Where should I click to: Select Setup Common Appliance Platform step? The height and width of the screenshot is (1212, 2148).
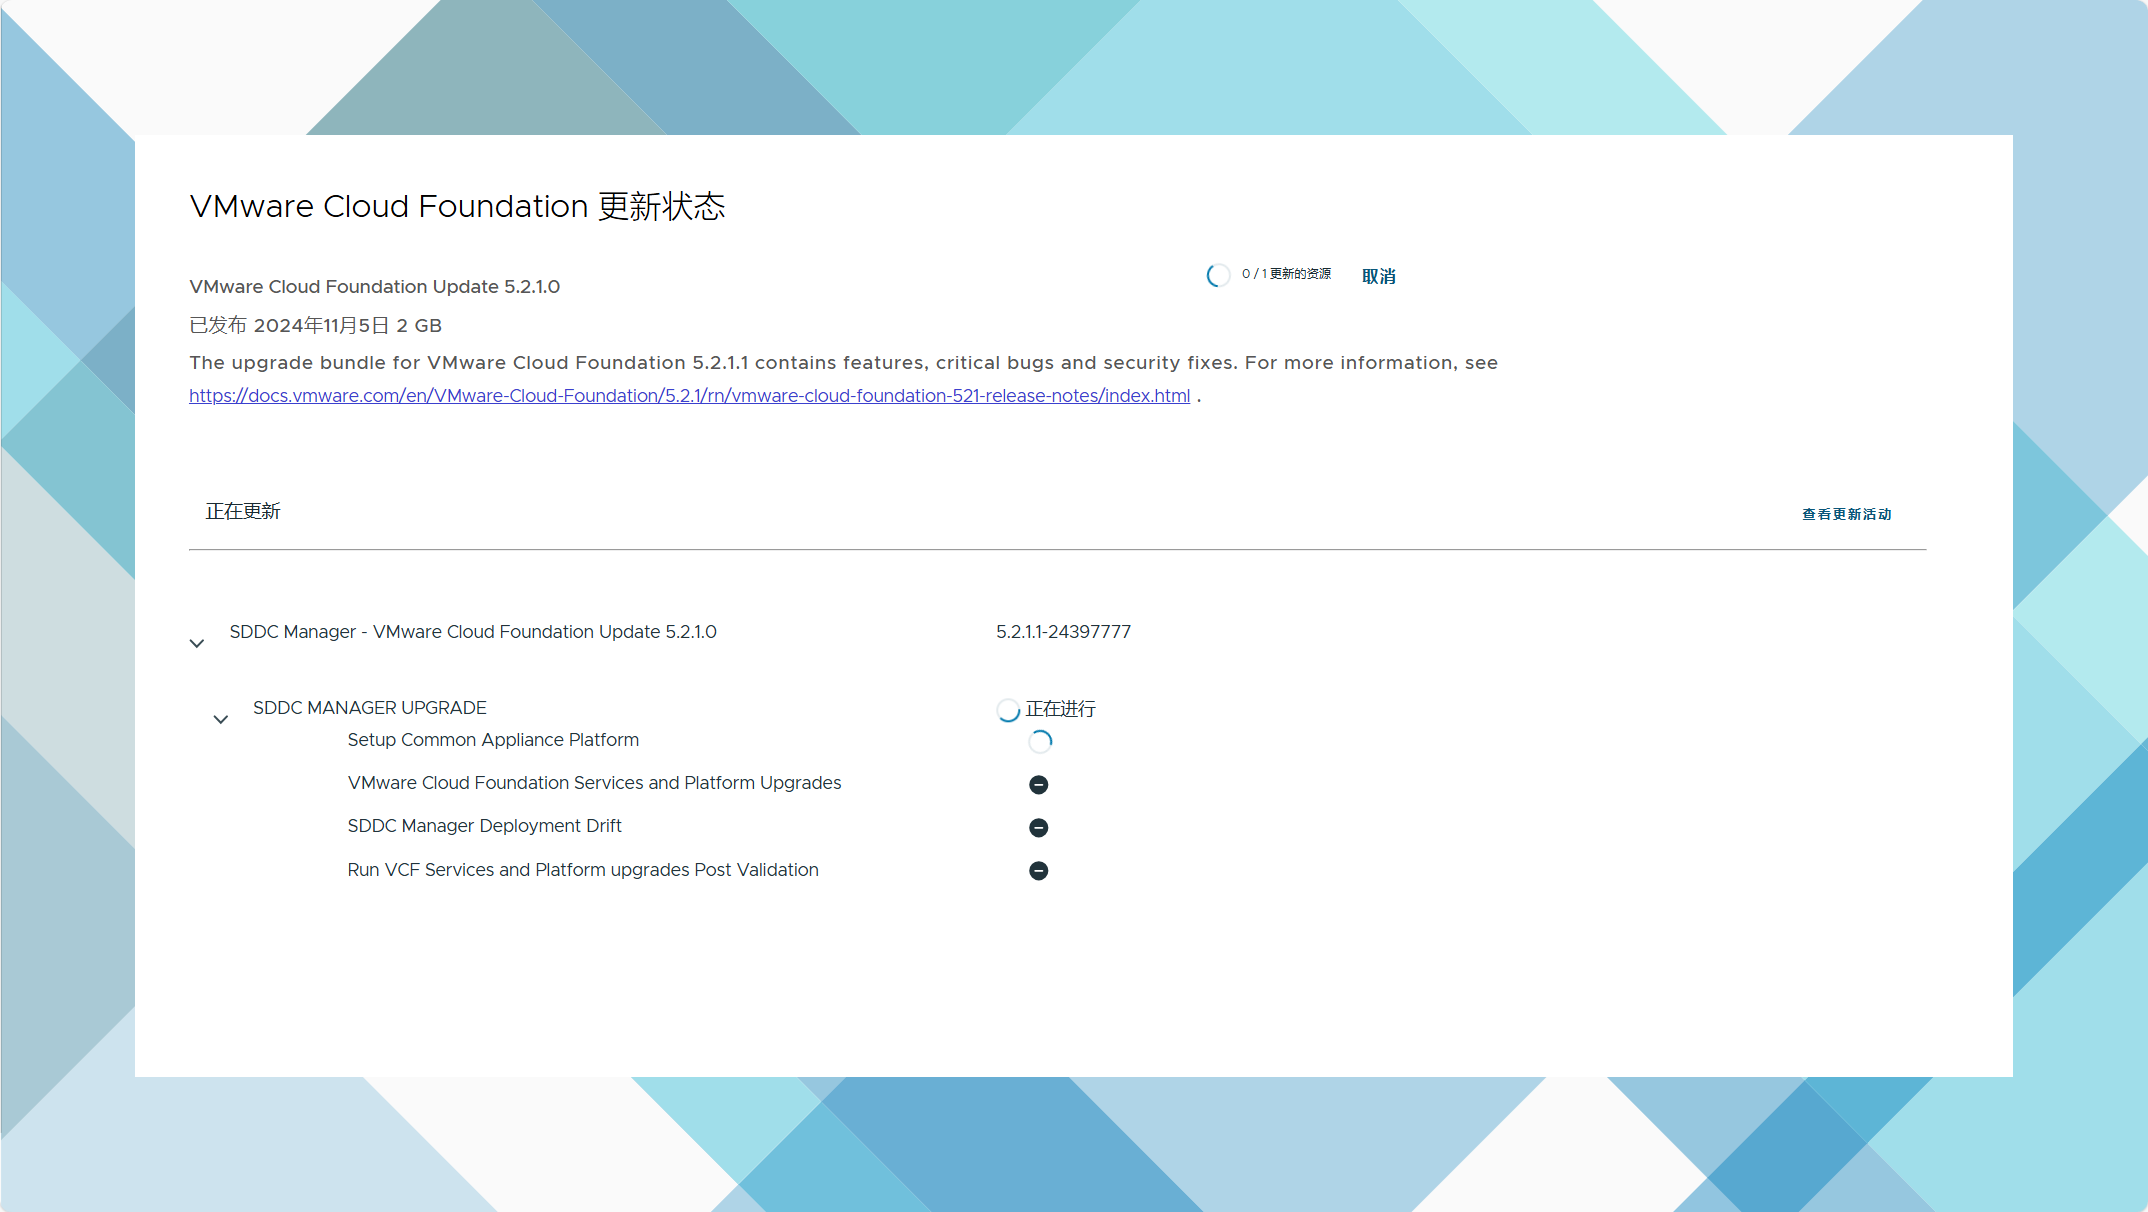click(x=493, y=740)
